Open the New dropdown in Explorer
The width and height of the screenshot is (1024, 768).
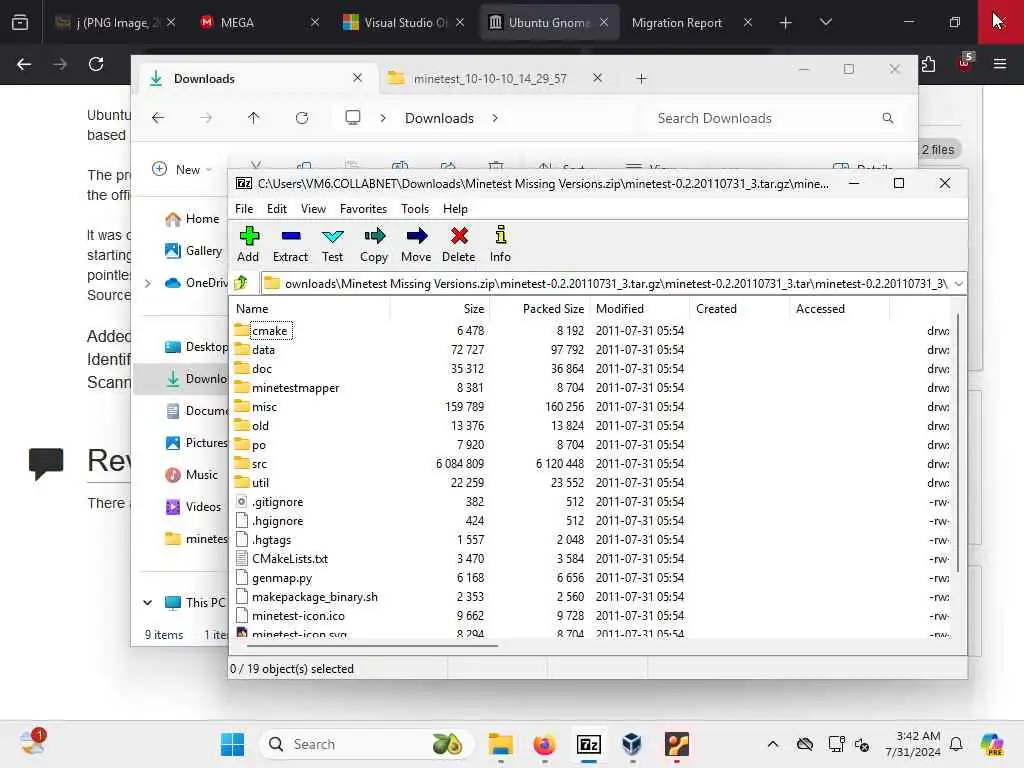click(x=182, y=170)
